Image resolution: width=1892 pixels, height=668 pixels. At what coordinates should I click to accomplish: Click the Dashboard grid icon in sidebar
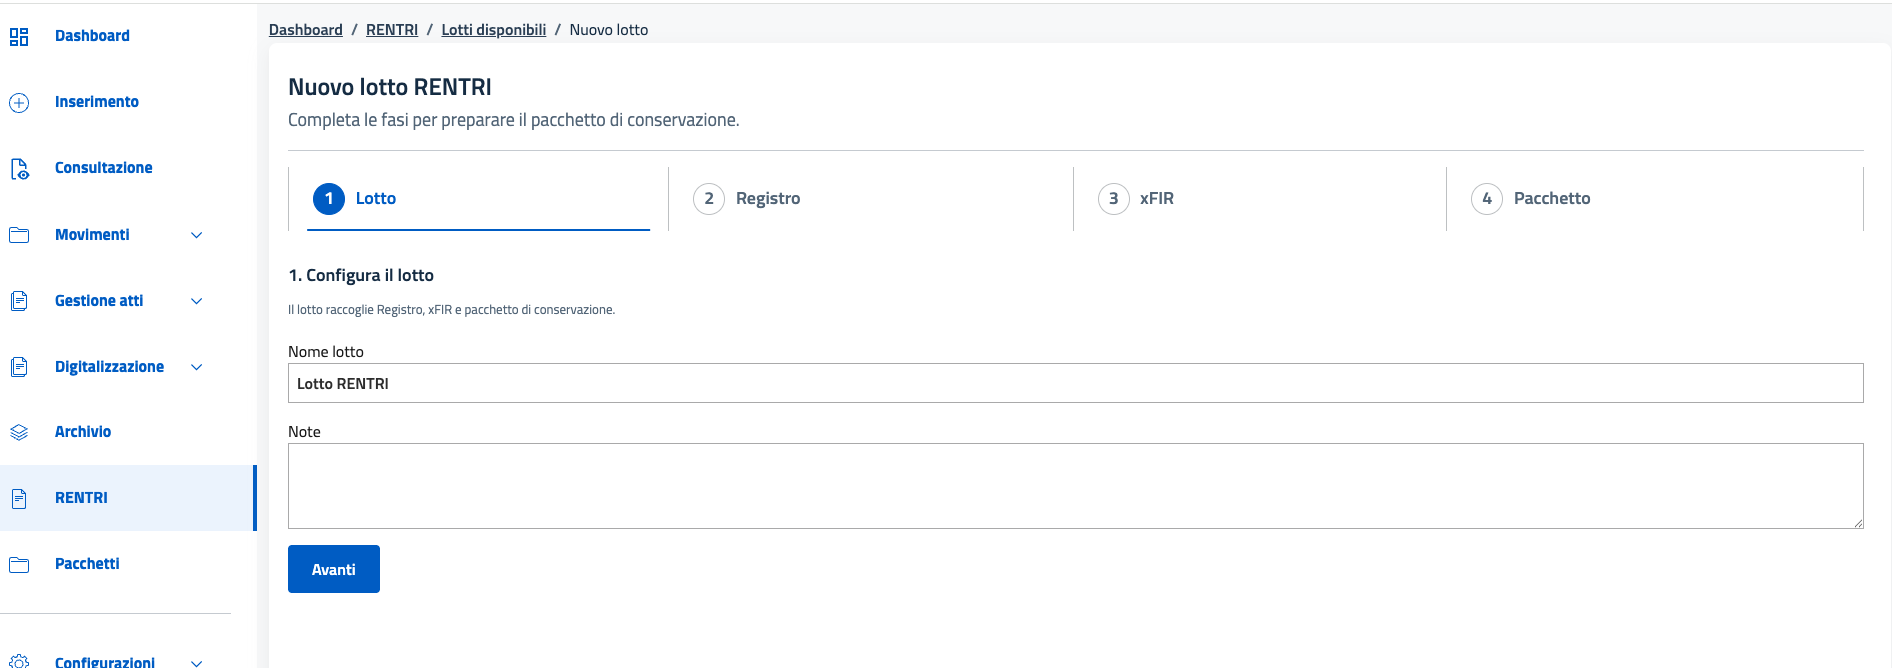(19, 37)
